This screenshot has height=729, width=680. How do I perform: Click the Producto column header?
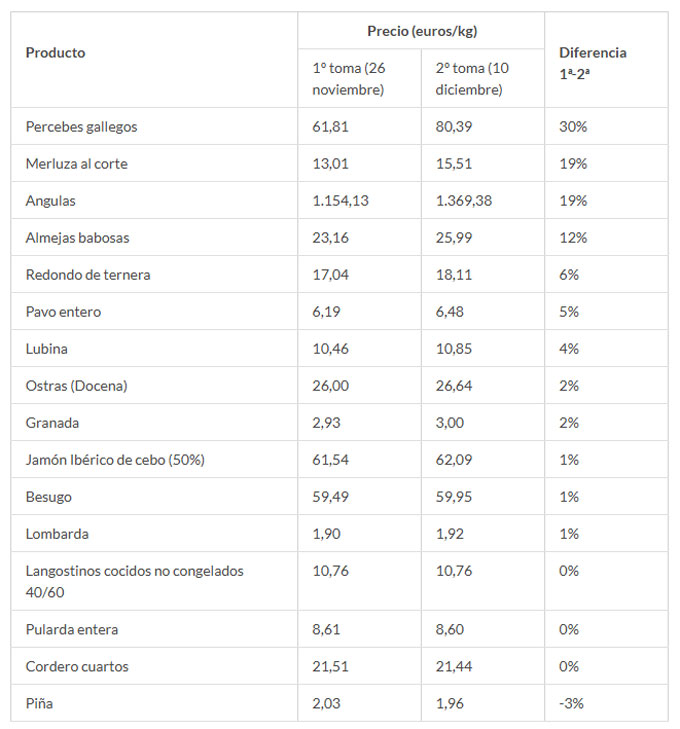[56, 53]
